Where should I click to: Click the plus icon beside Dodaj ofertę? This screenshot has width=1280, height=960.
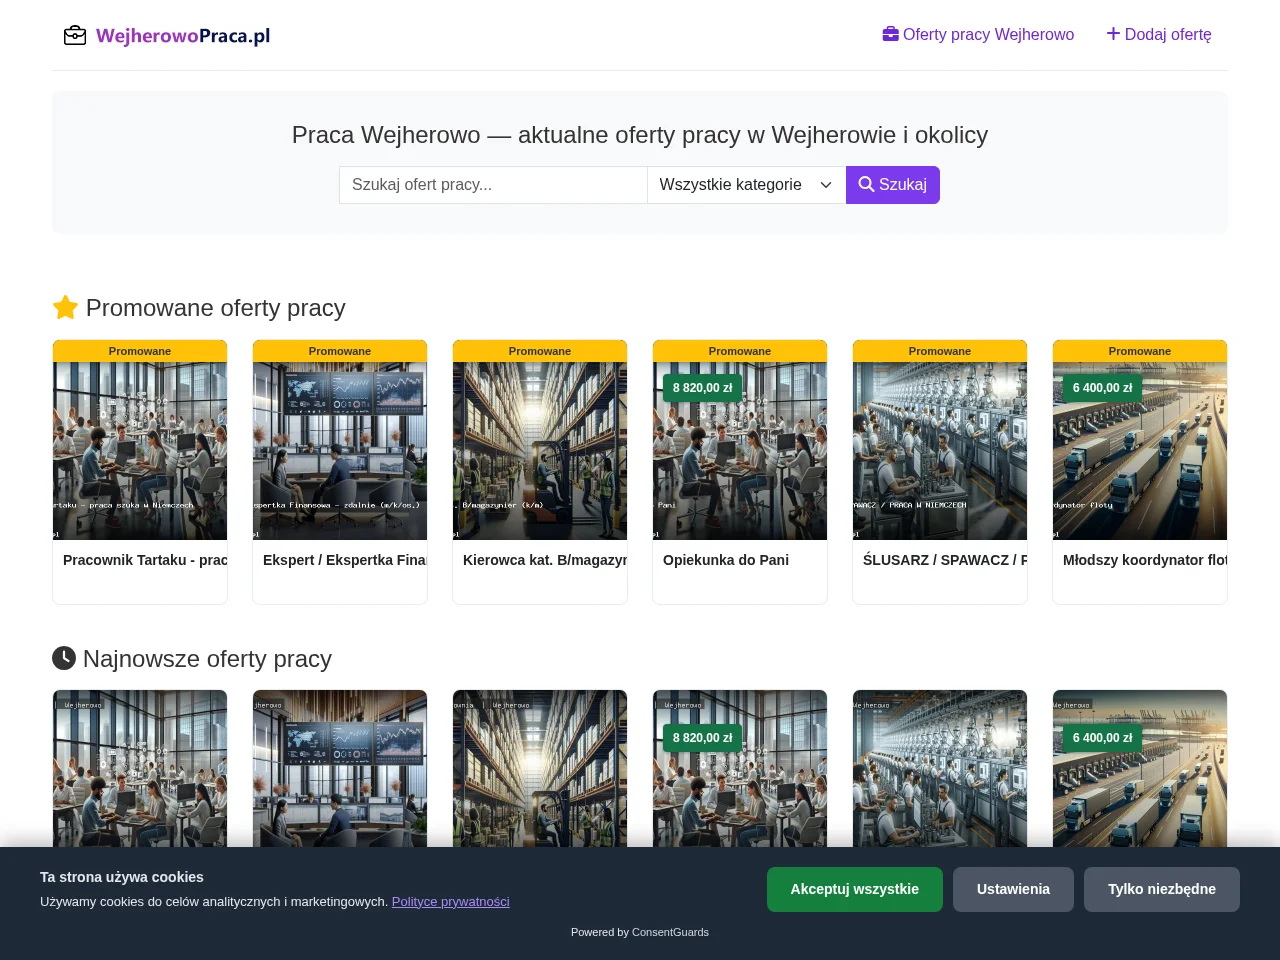pyautogui.click(x=1113, y=34)
